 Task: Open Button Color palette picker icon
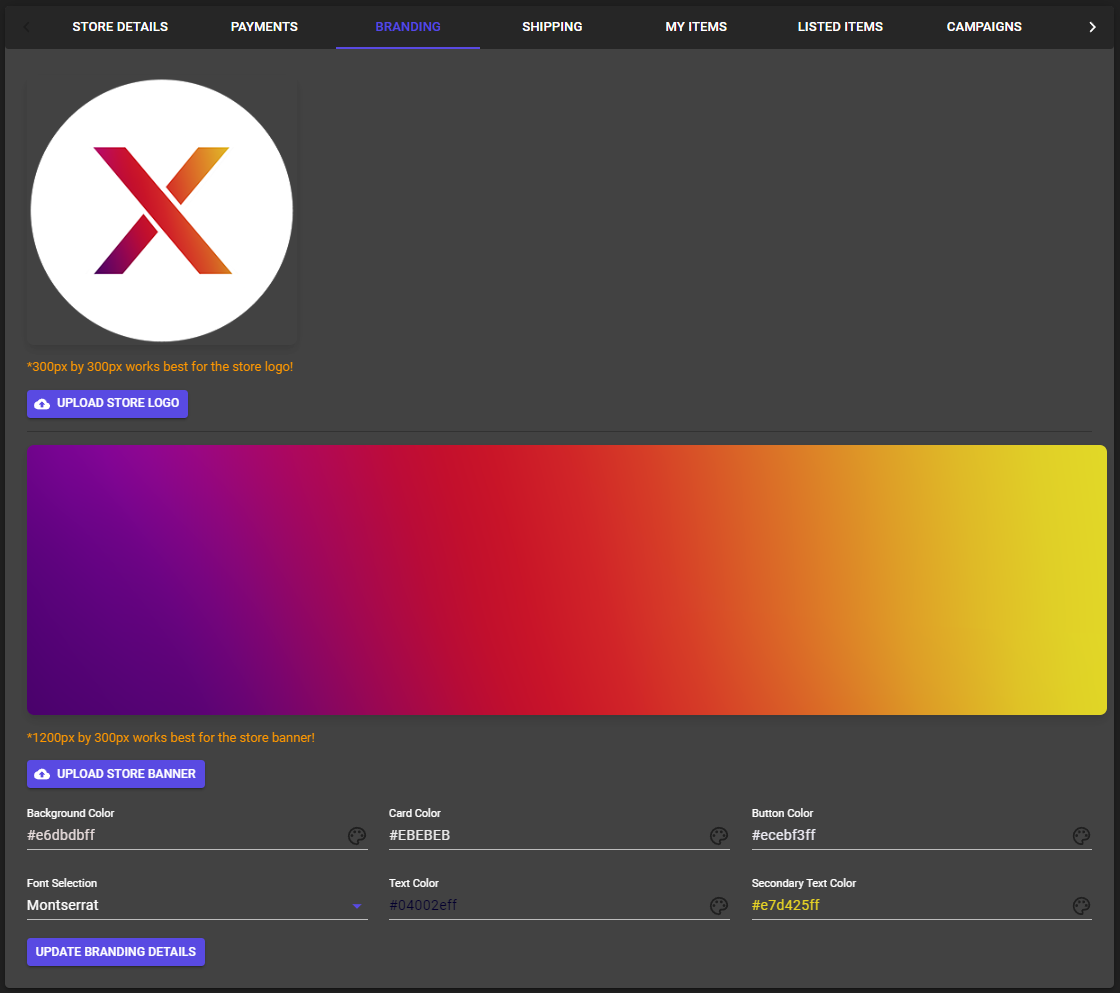(1081, 836)
